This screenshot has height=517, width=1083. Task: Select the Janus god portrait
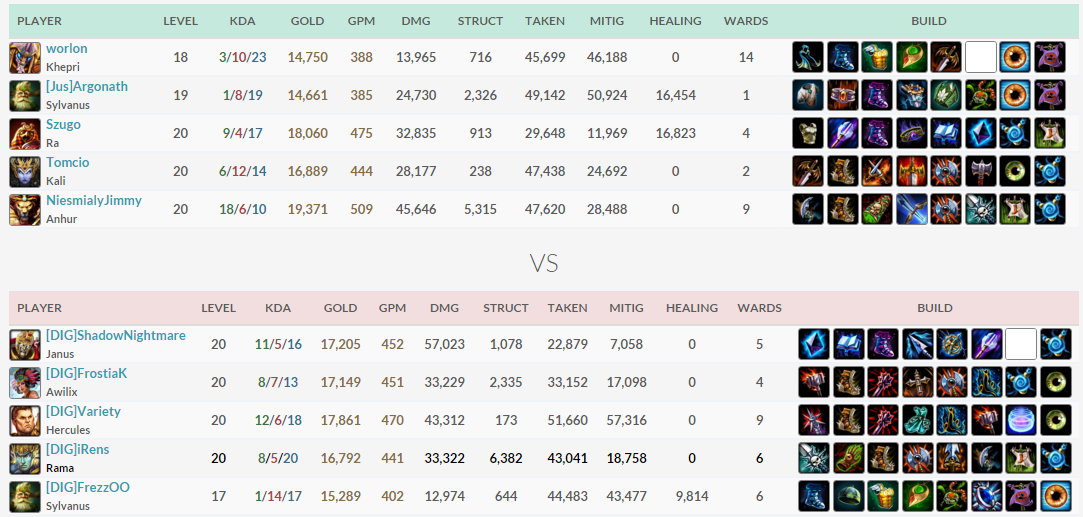[x=25, y=344]
